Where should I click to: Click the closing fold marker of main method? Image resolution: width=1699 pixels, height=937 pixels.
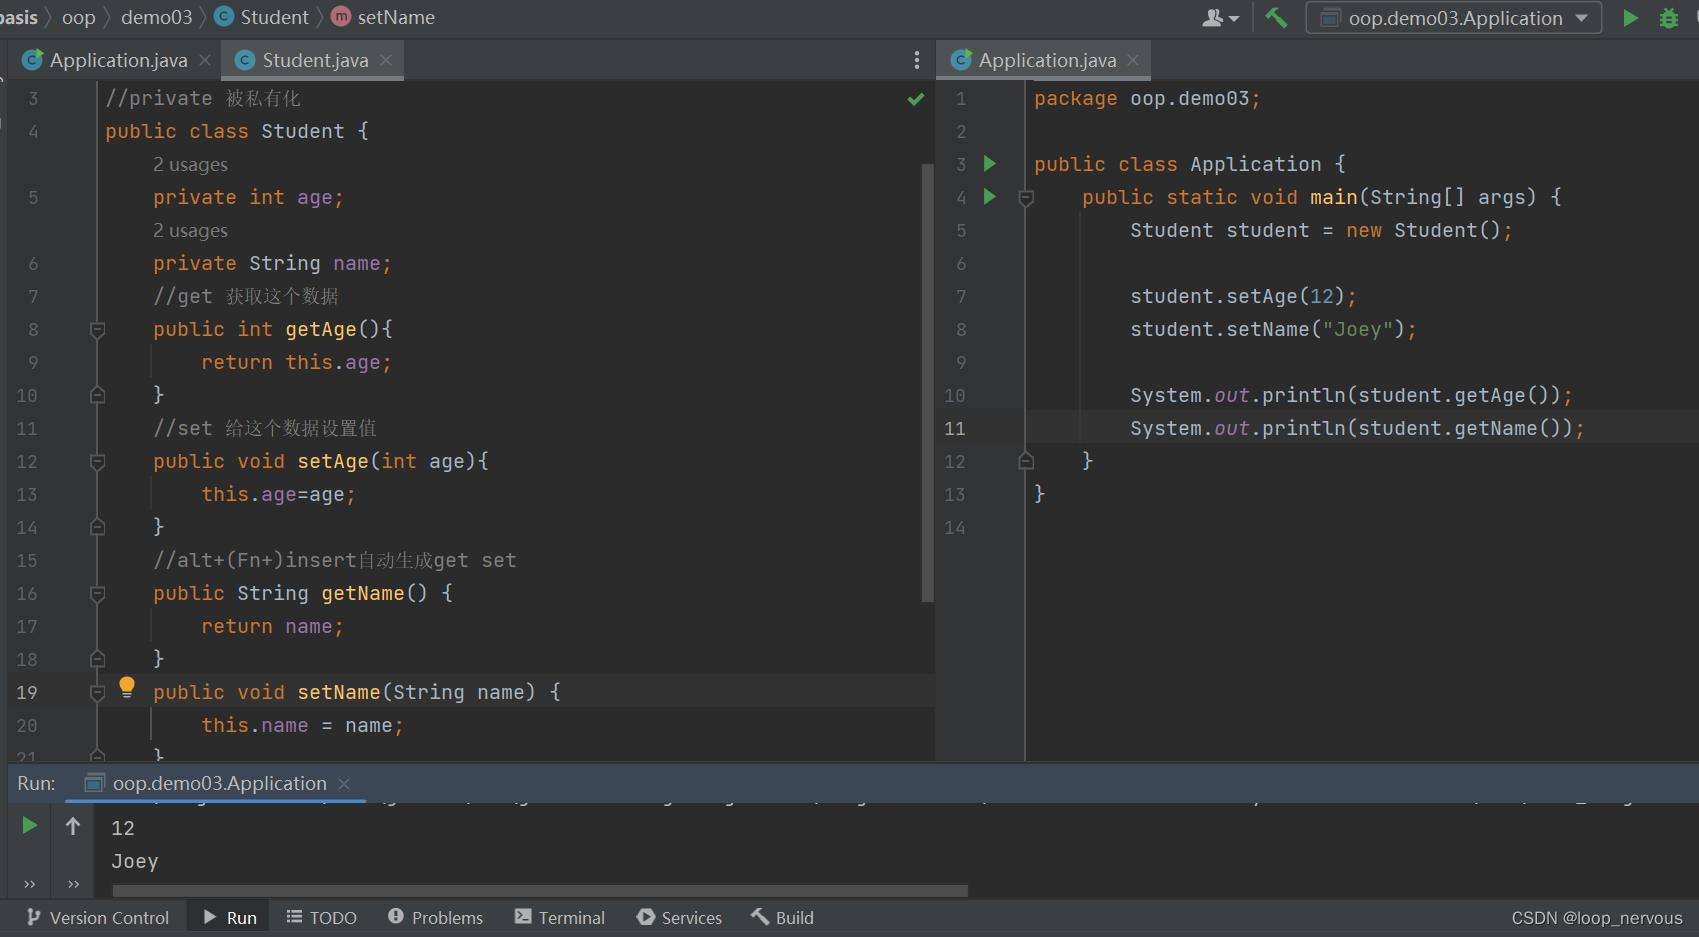tap(1025, 461)
